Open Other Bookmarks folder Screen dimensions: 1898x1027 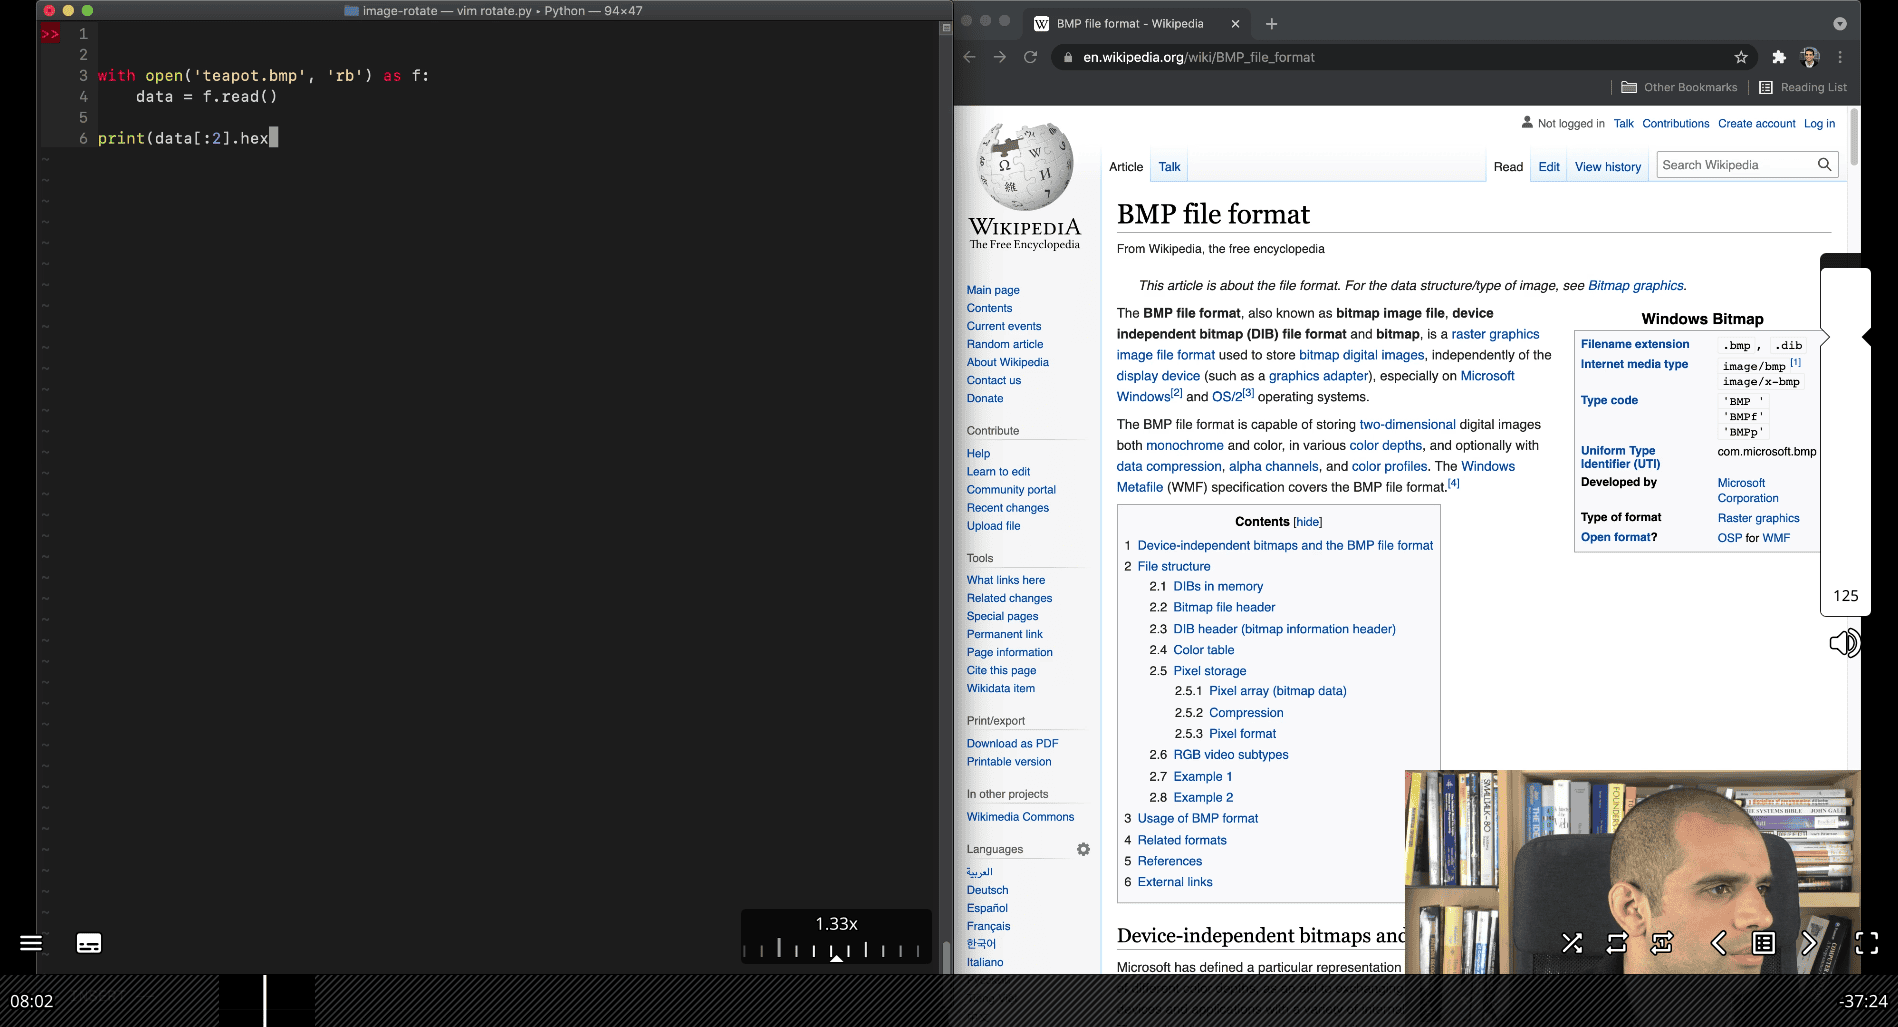(x=1679, y=87)
